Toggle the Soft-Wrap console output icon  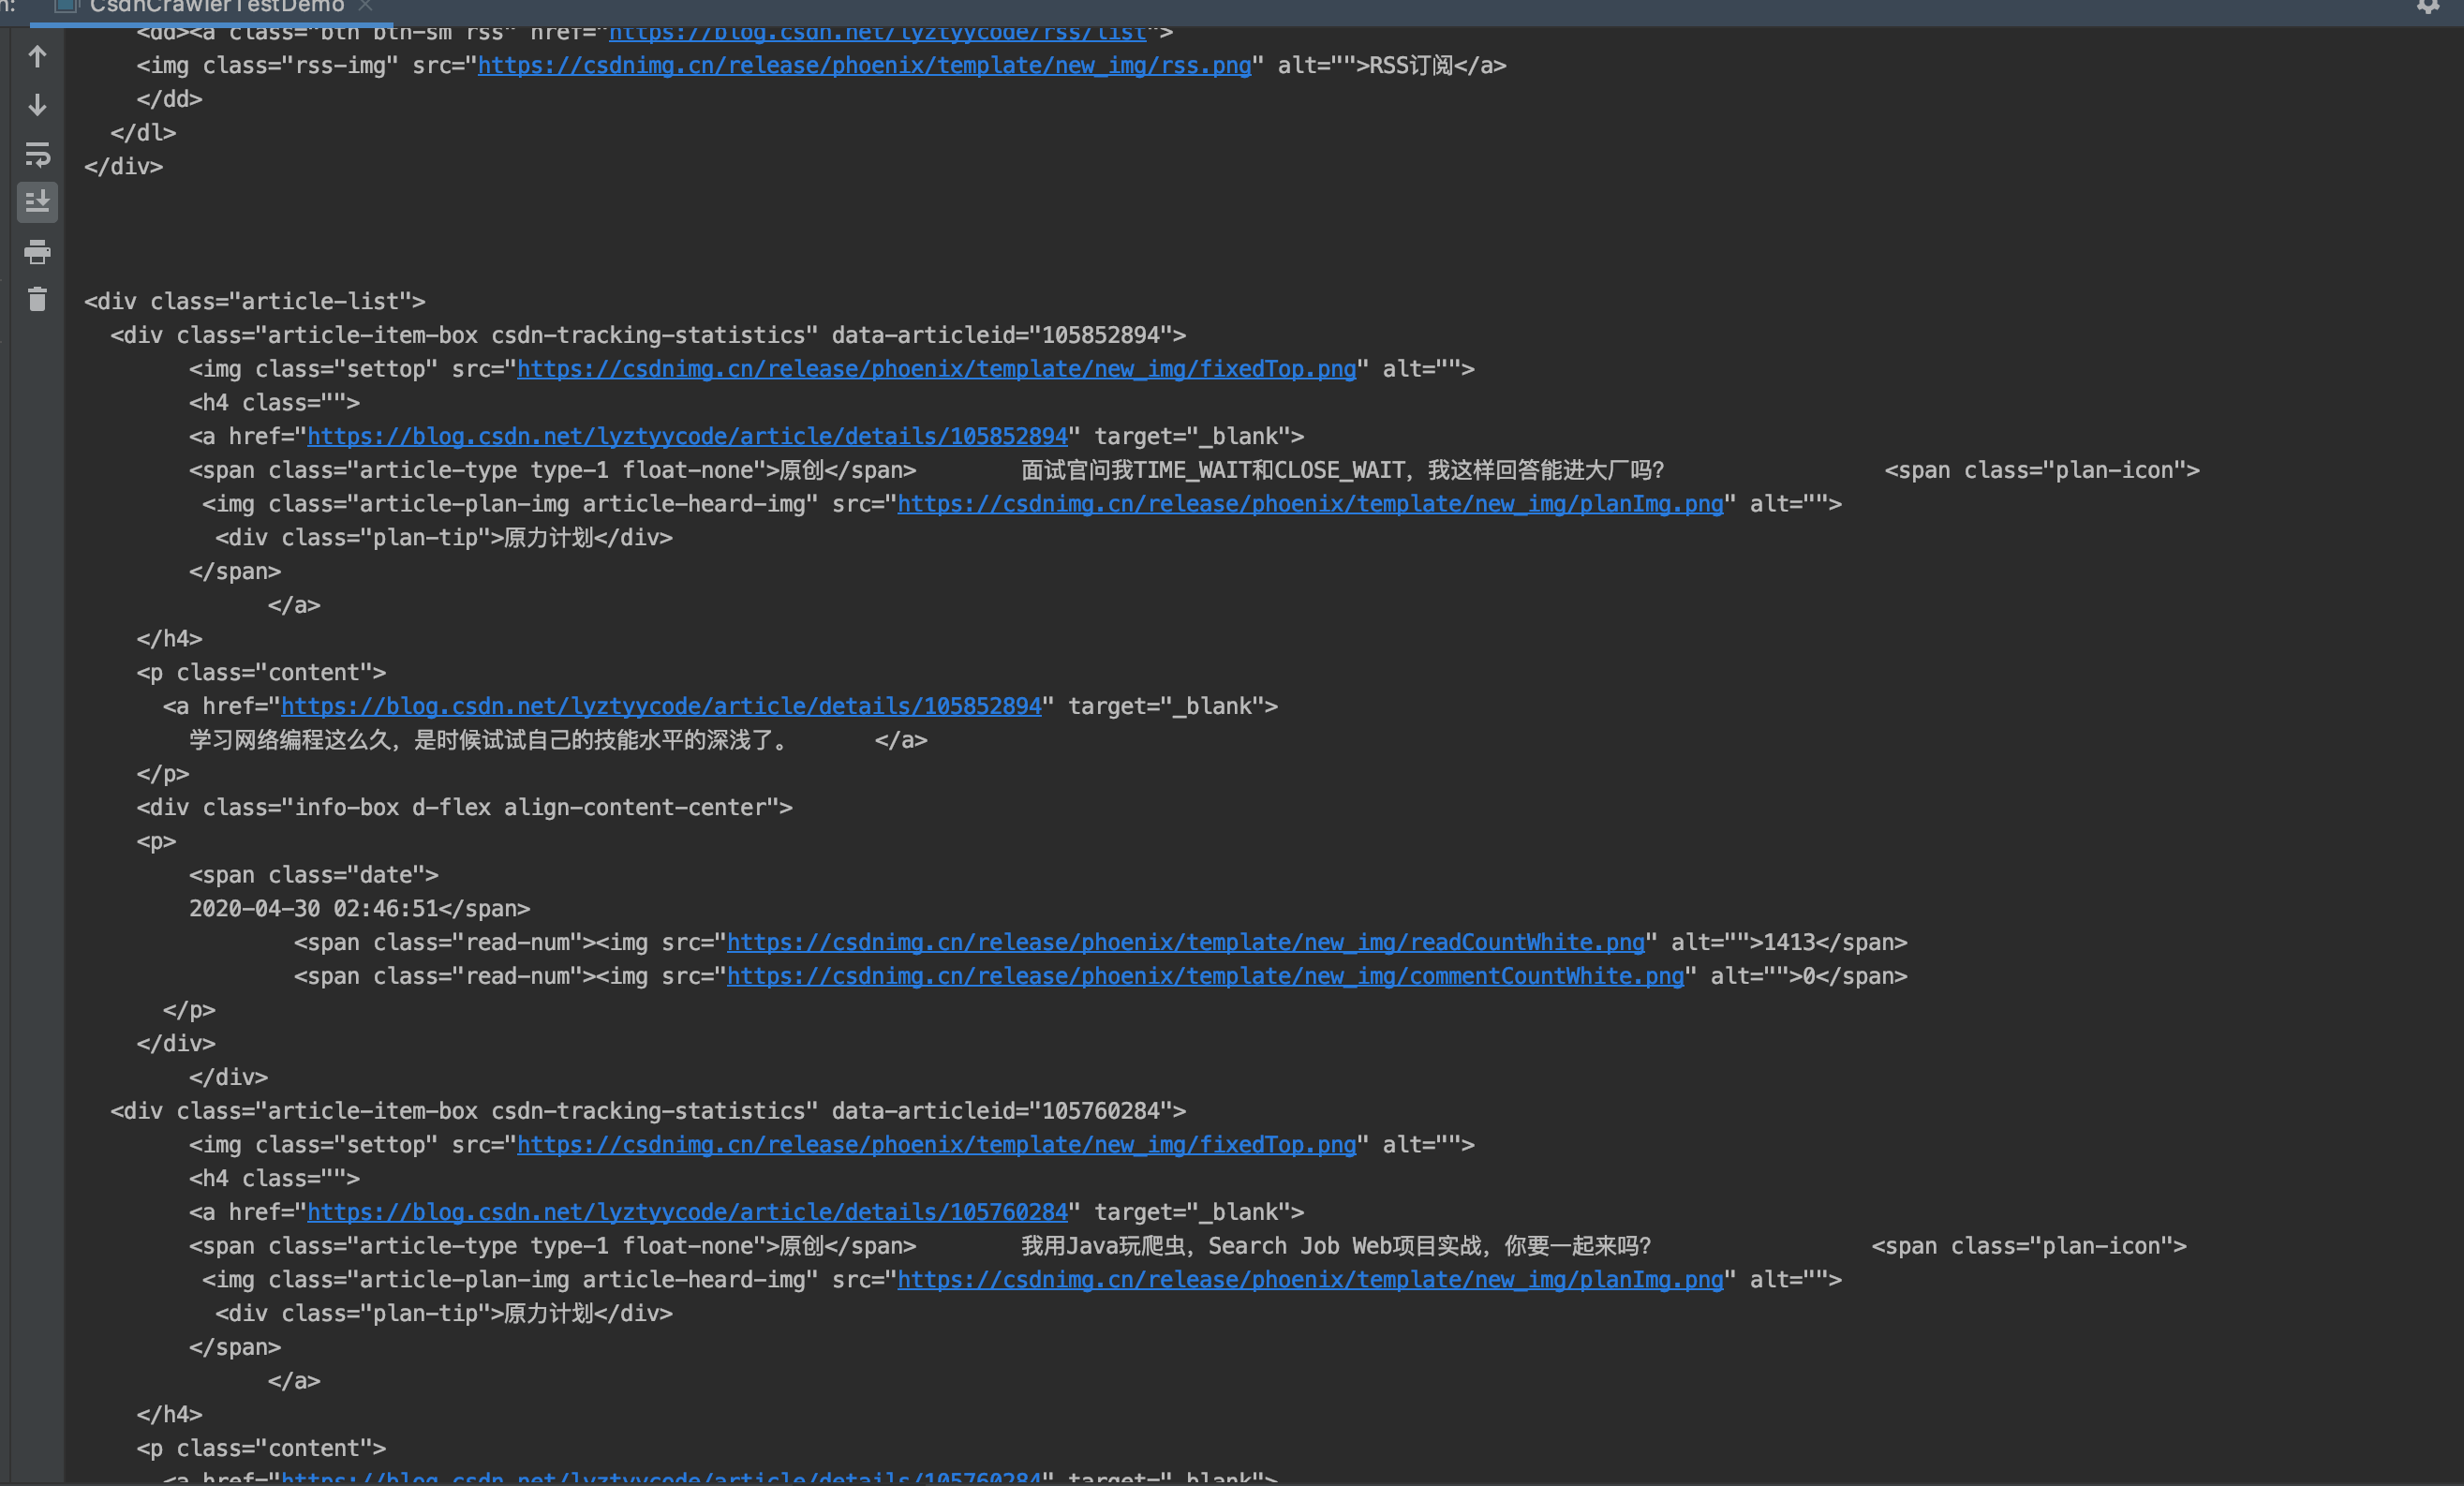[37, 154]
